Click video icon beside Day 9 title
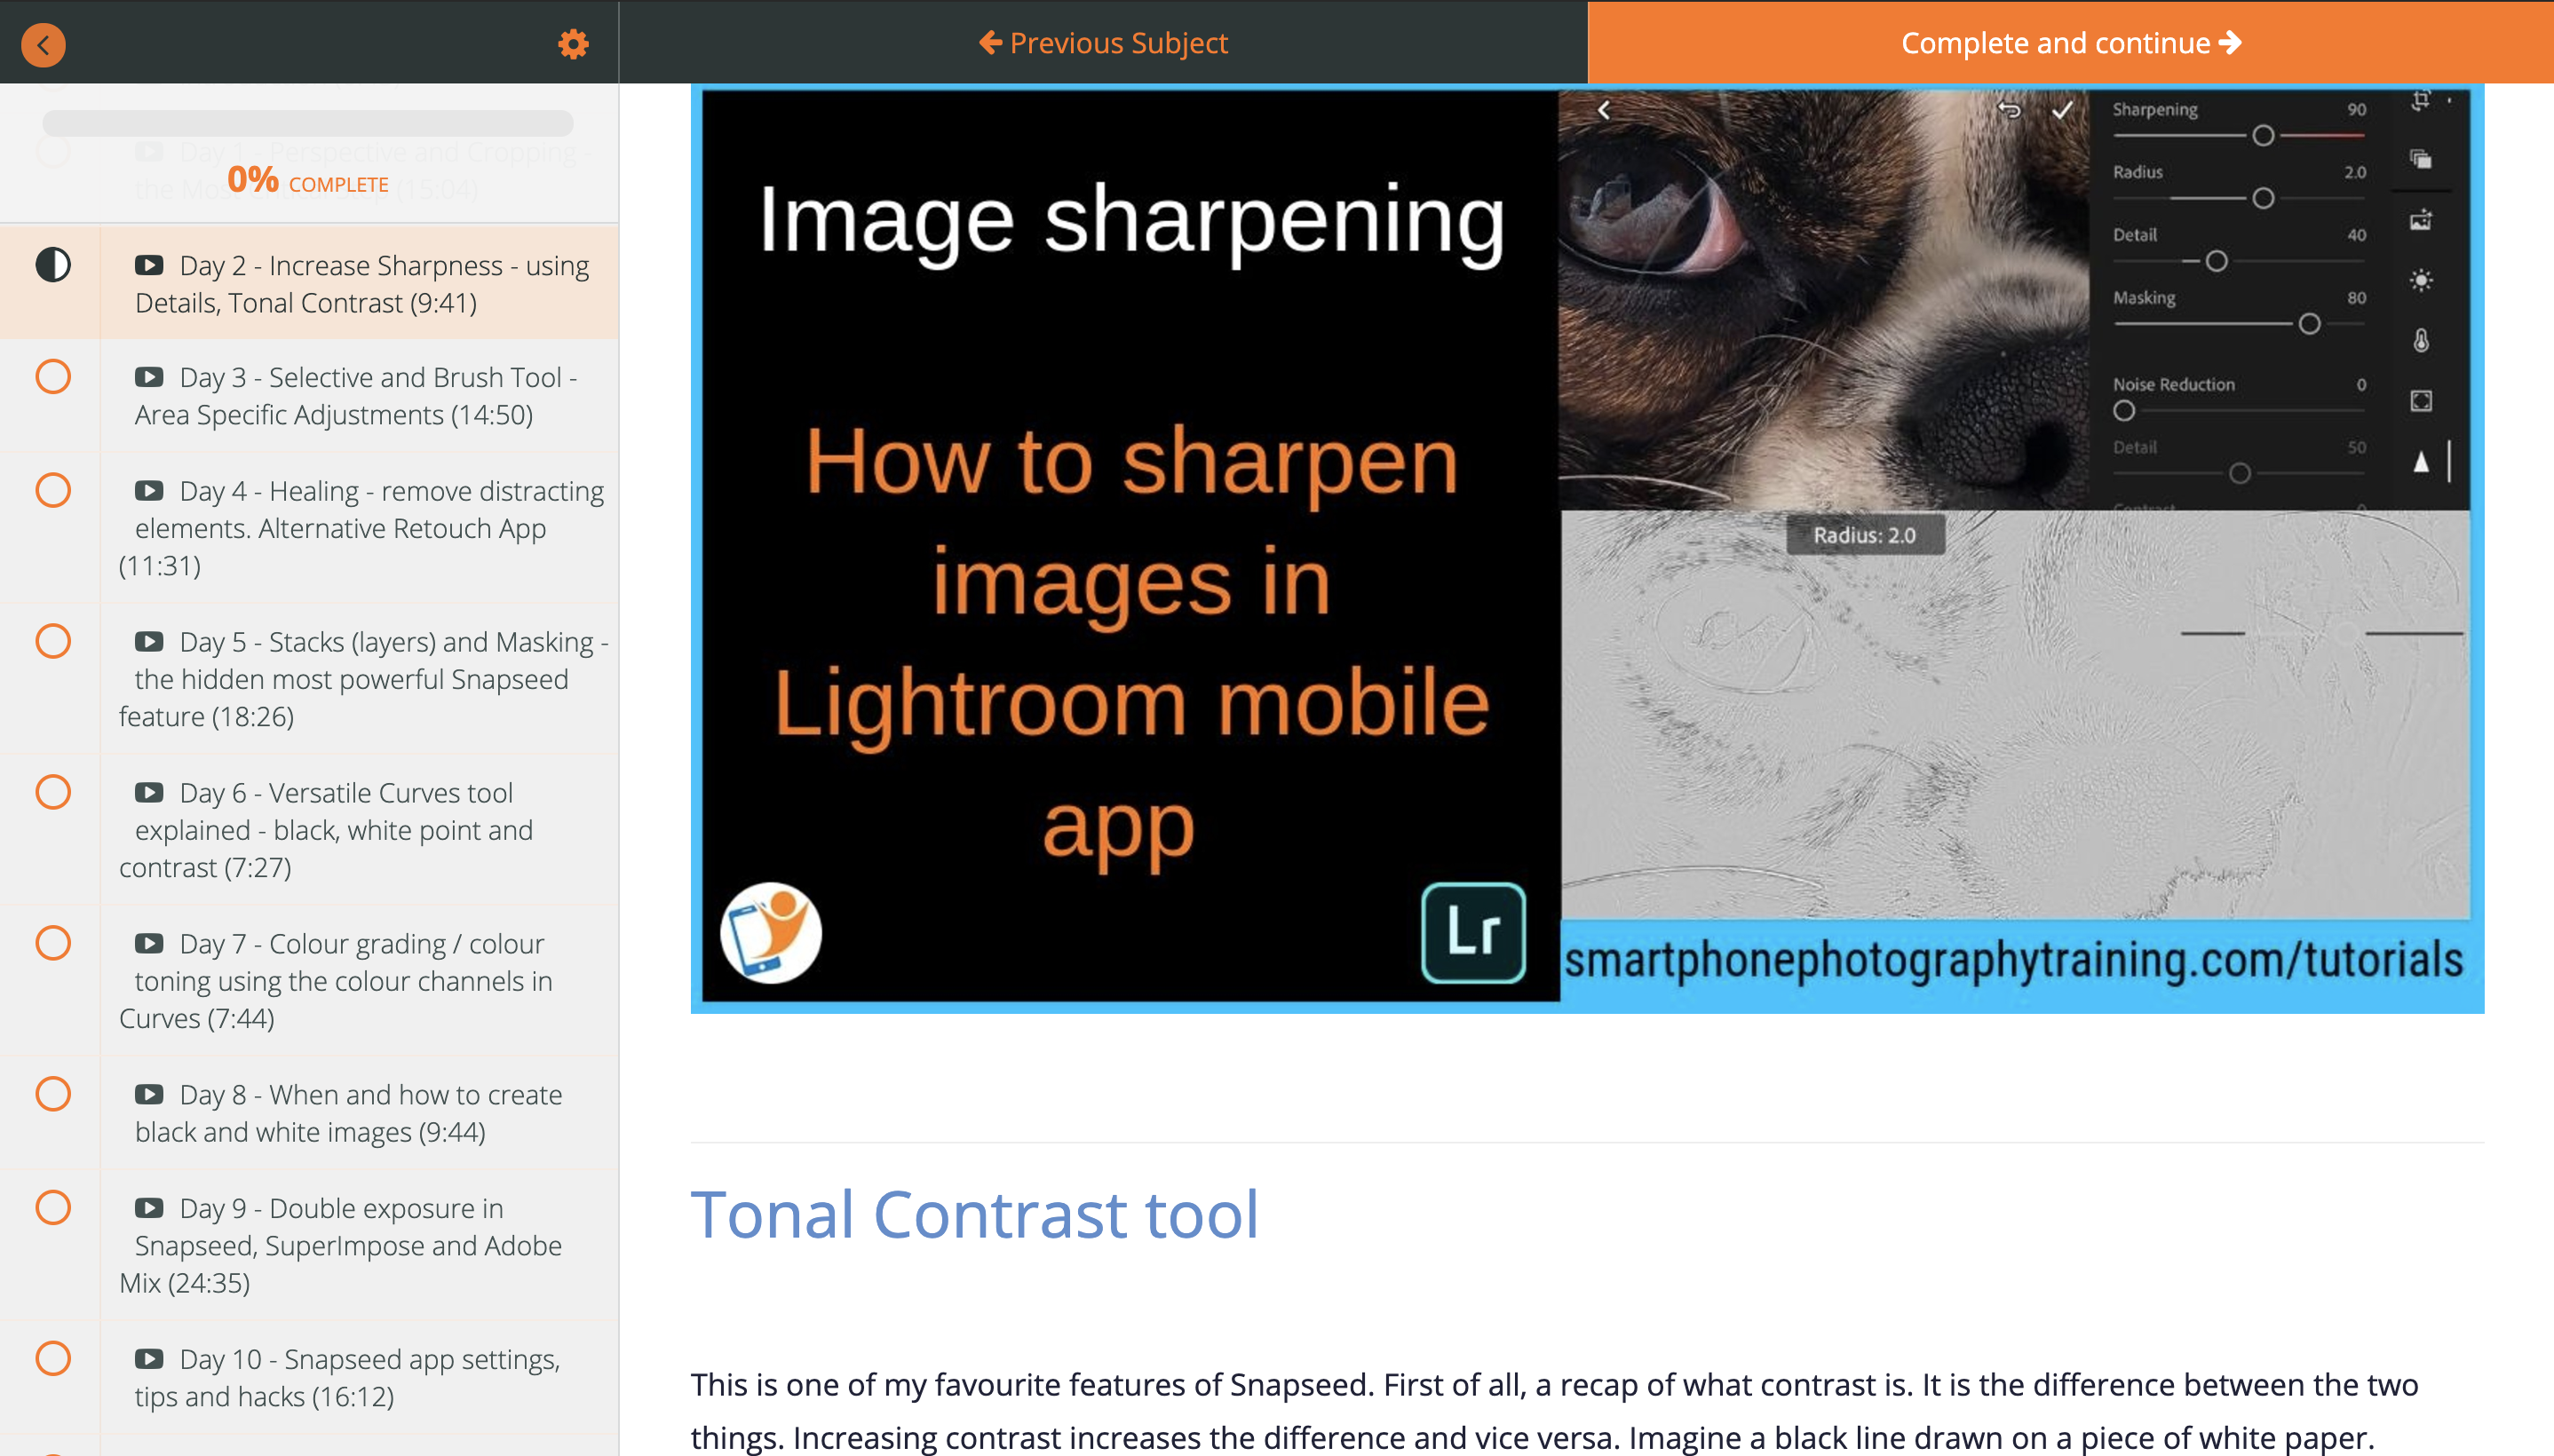The image size is (2554, 1456). [x=149, y=1207]
